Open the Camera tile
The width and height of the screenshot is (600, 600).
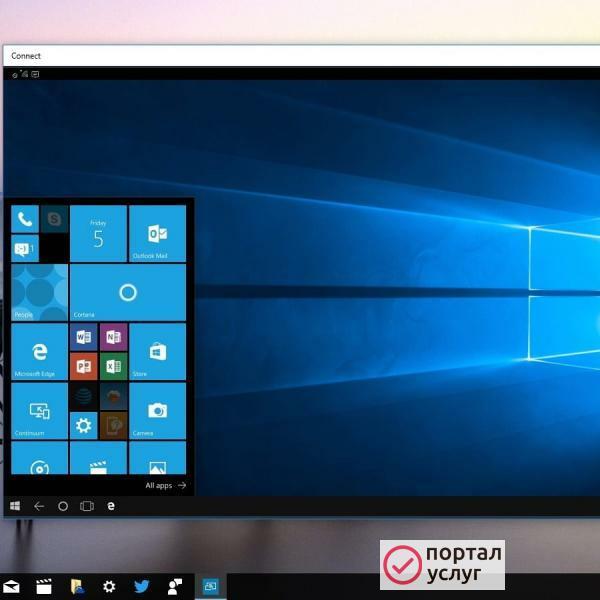158,411
